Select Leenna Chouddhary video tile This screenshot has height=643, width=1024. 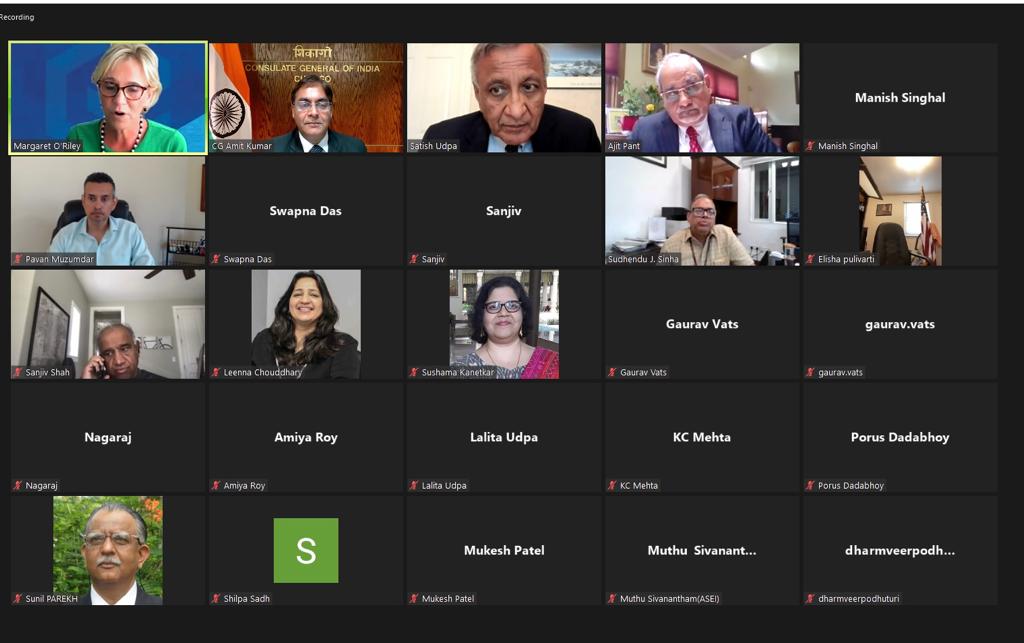pos(306,324)
